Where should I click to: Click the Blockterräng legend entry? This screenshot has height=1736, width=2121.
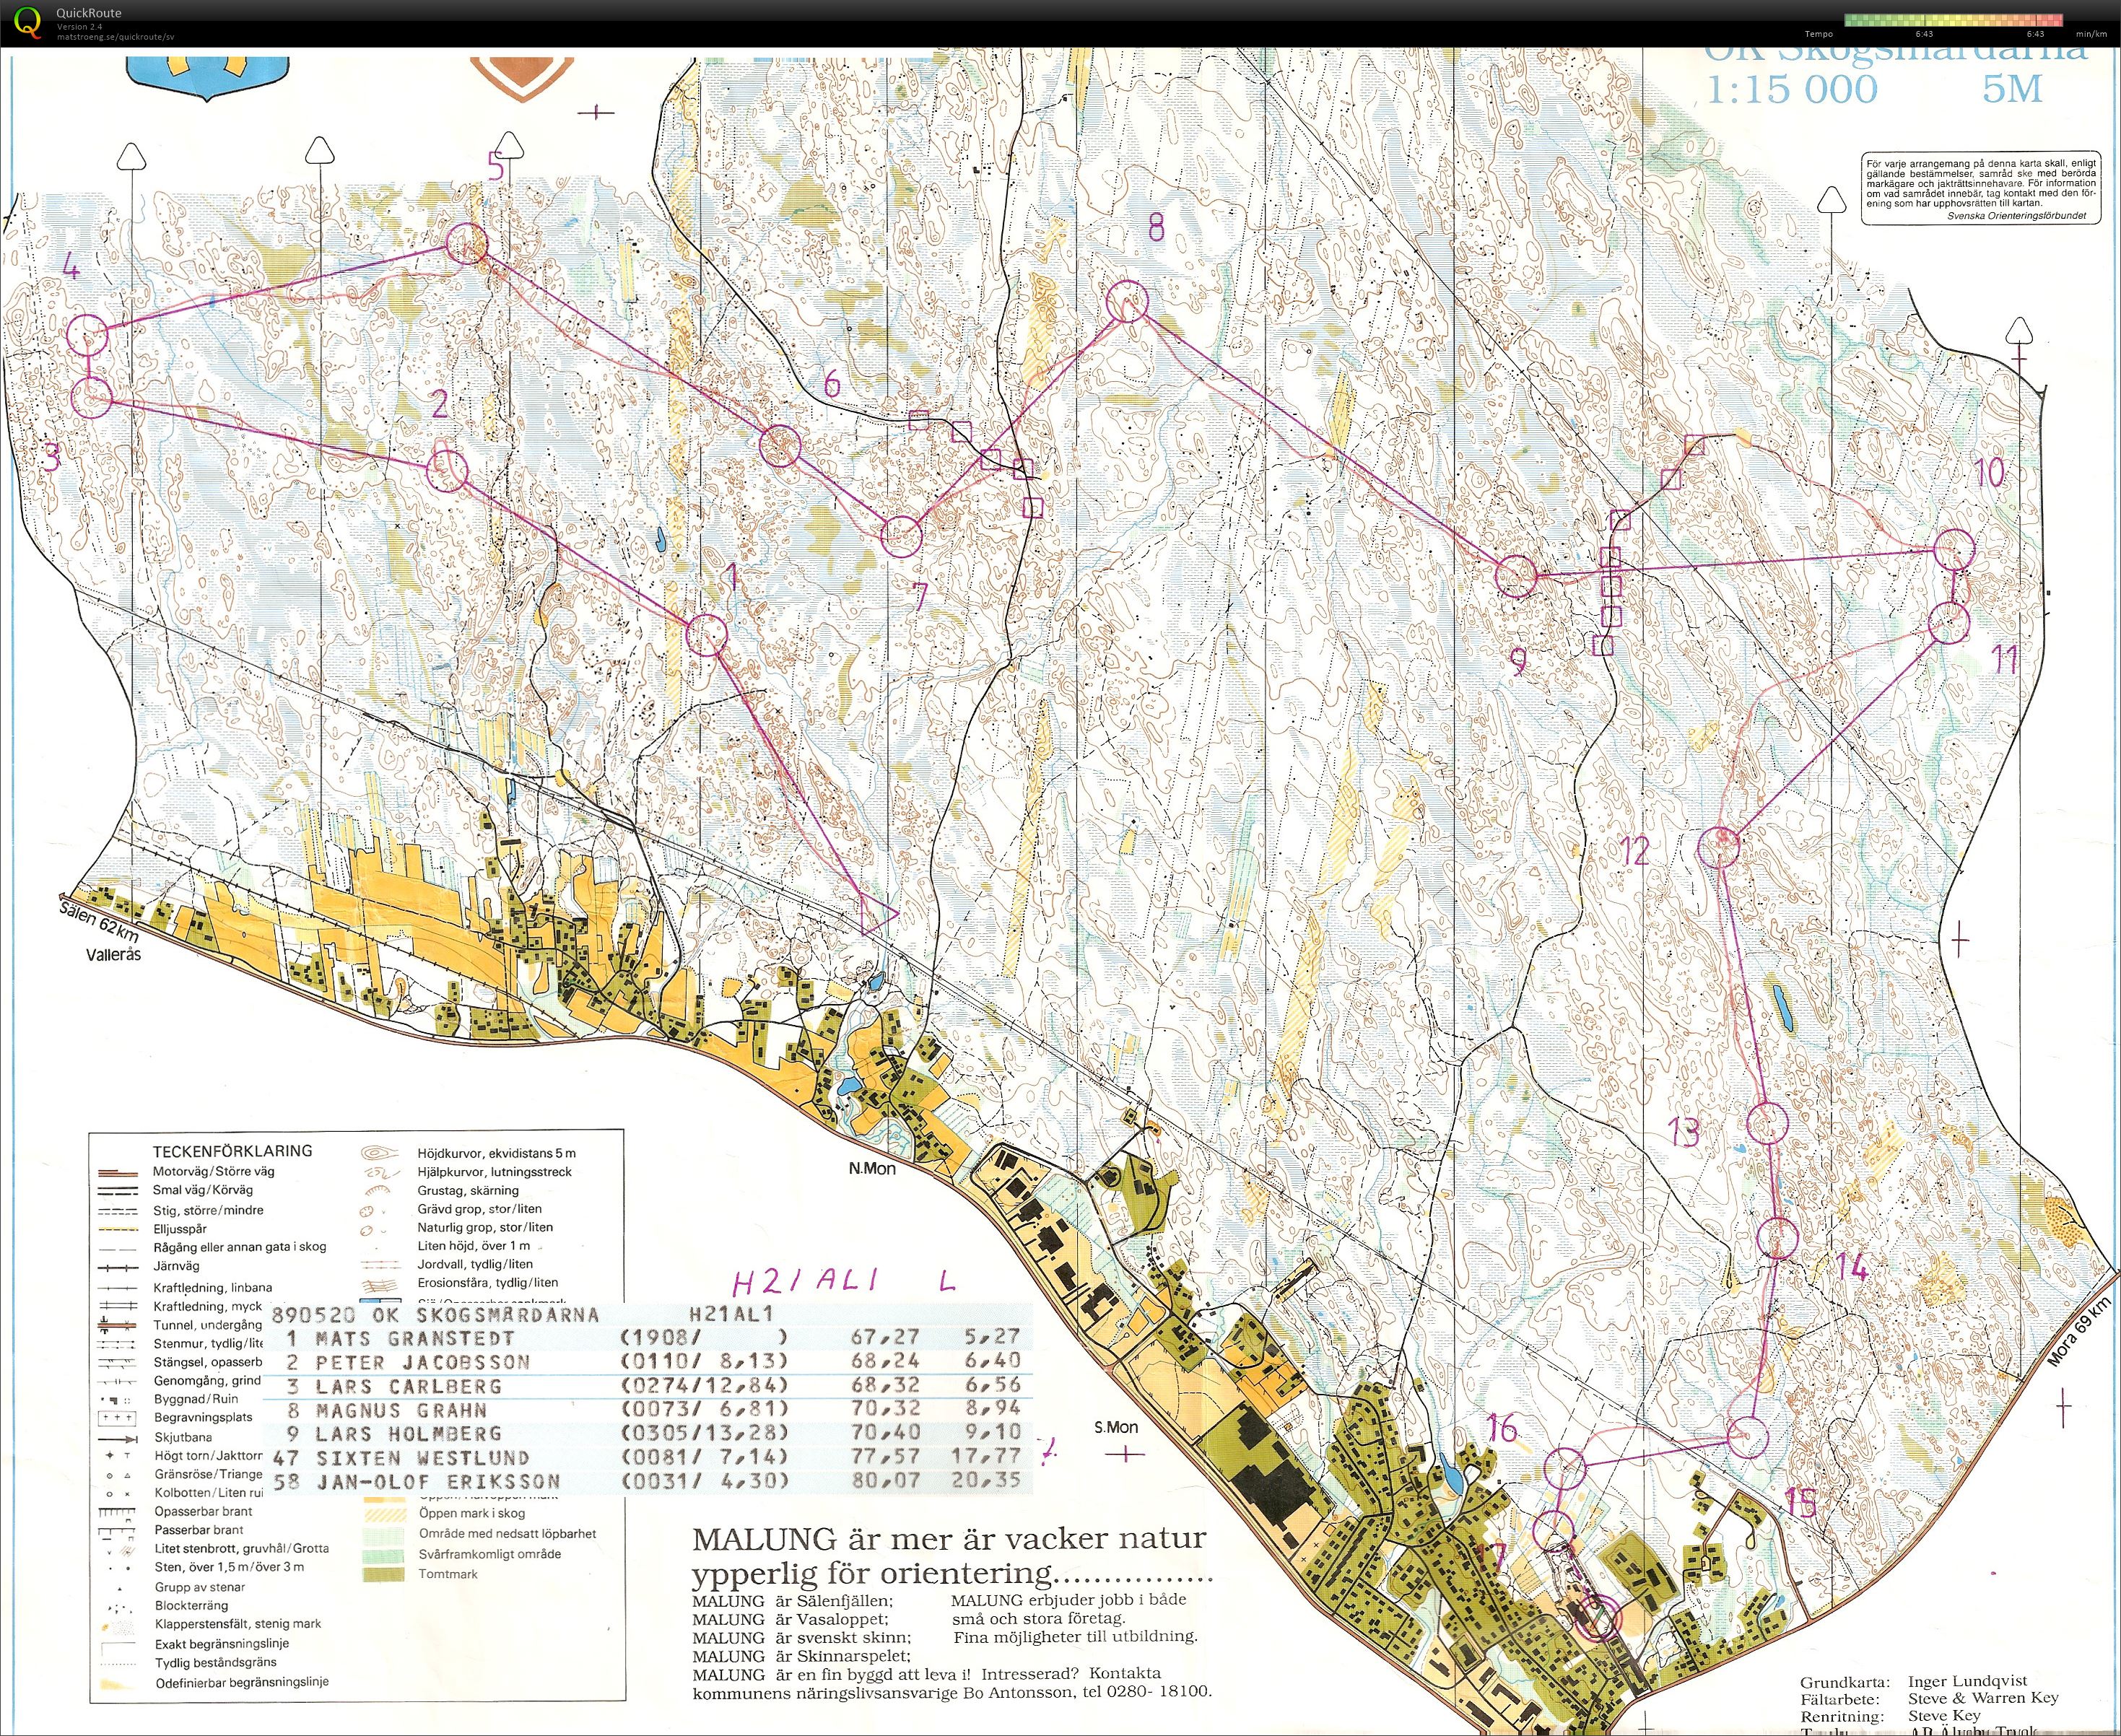tap(191, 1606)
